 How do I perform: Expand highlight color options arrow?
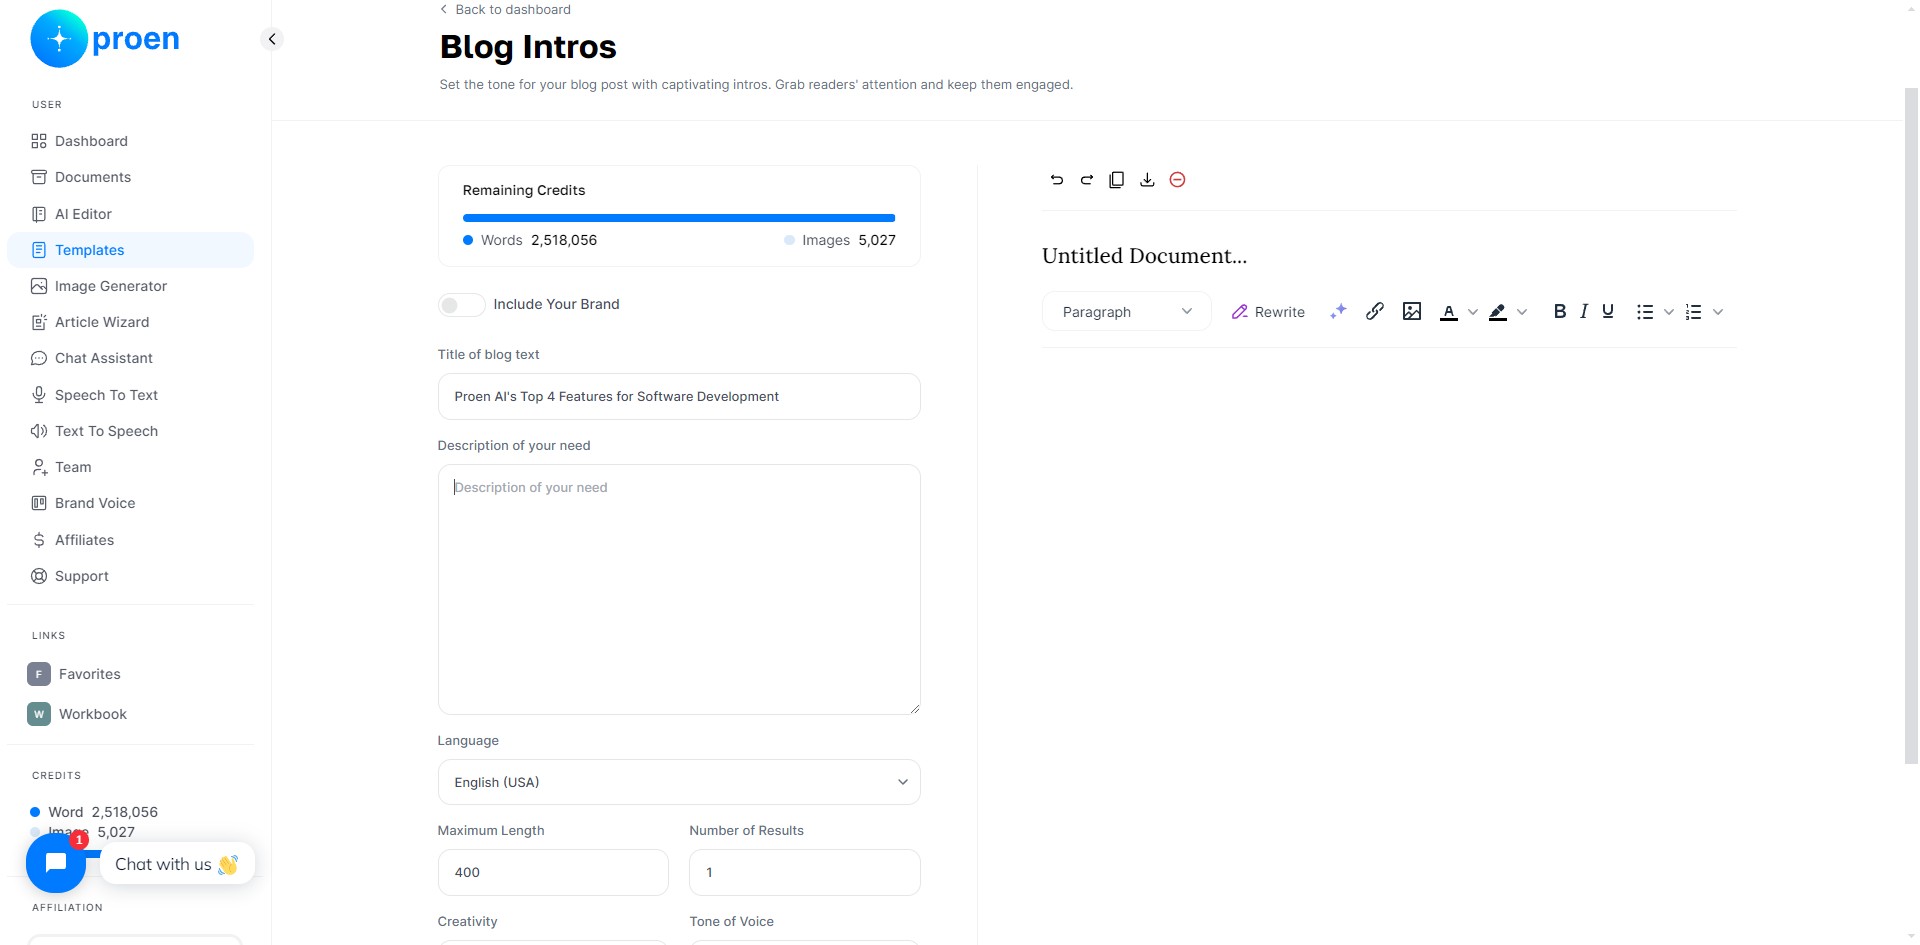tap(1522, 312)
